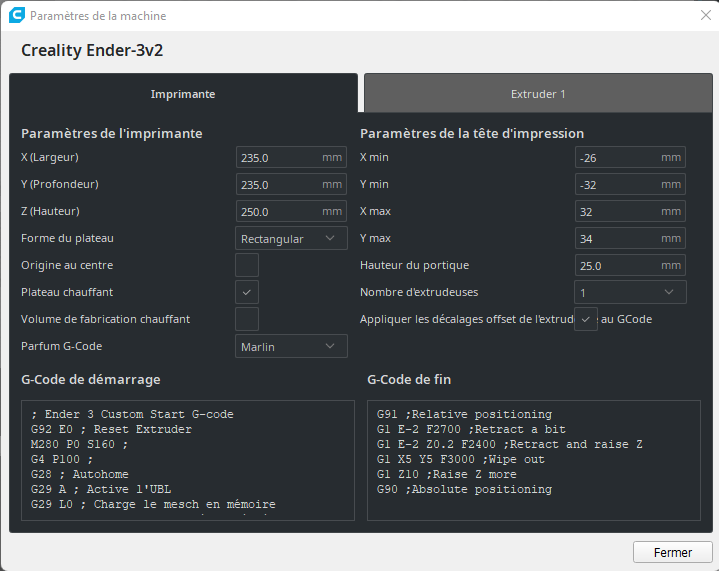Edit the Y max field
This screenshot has height=571, width=719.
click(x=630, y=238)
